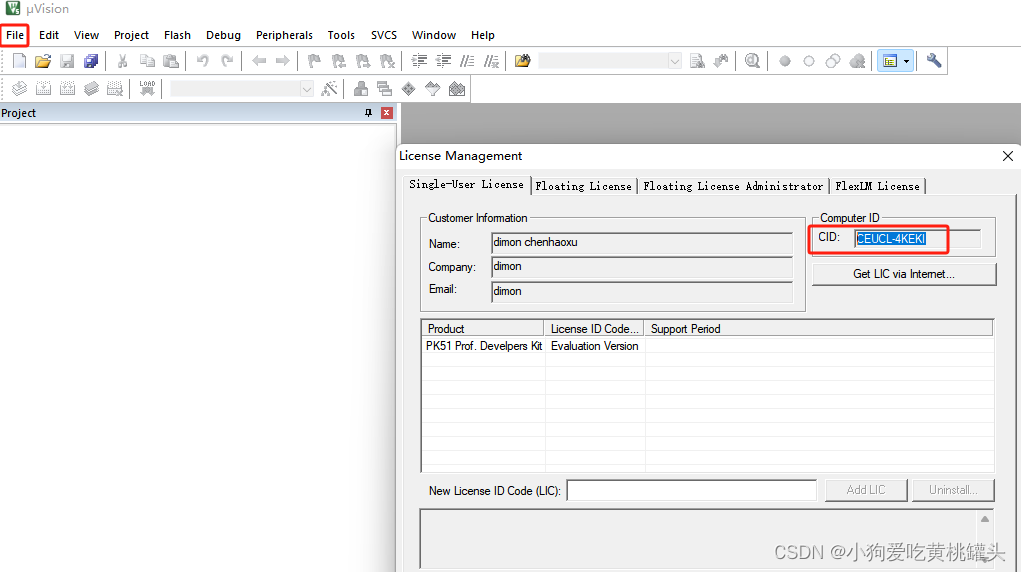Click the Batch Build icon

[x=91, y=89]
